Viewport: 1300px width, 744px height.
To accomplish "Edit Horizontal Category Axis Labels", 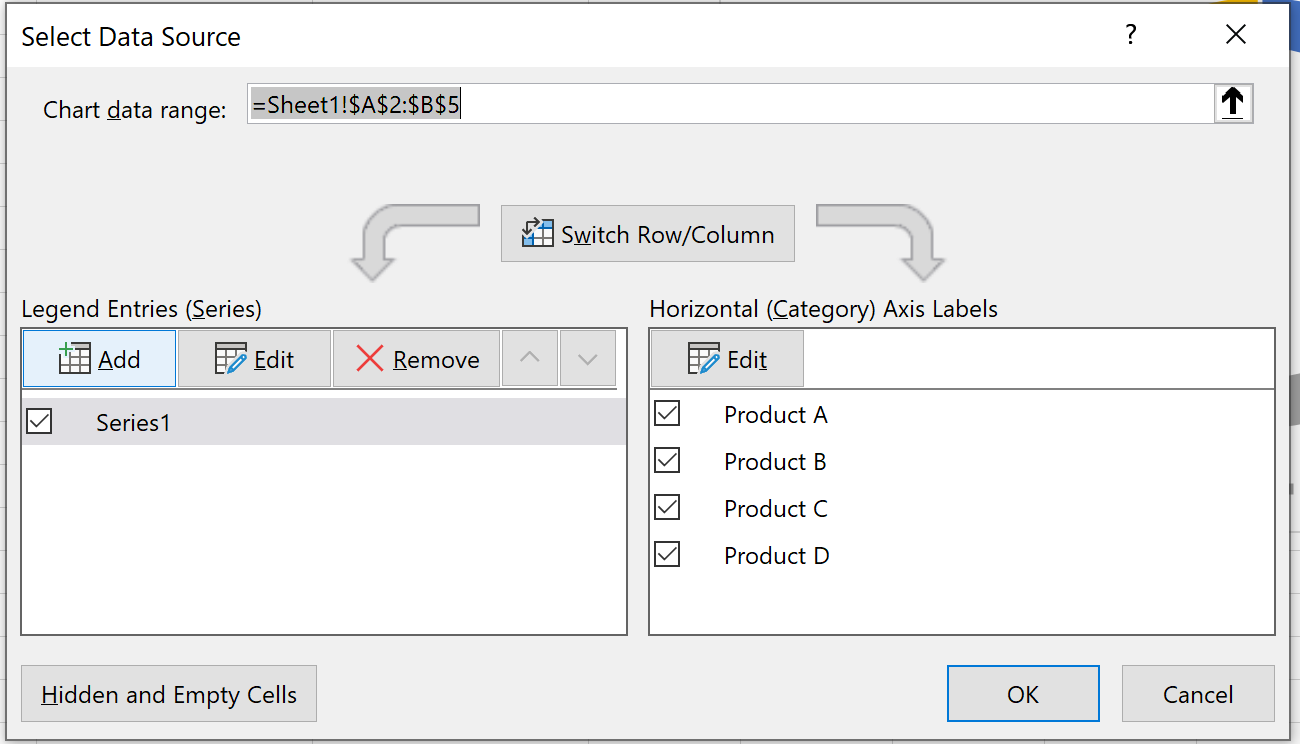I will pos(727,359).
